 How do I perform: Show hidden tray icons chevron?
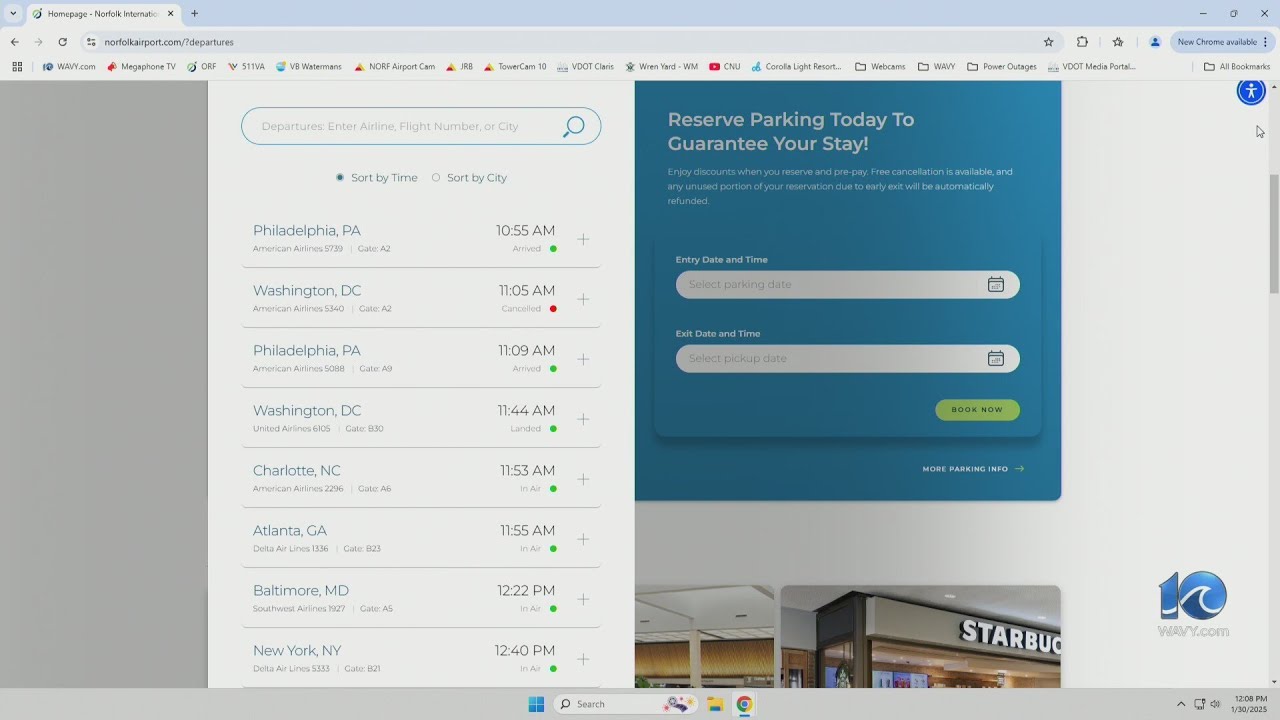coord(1181,704)
